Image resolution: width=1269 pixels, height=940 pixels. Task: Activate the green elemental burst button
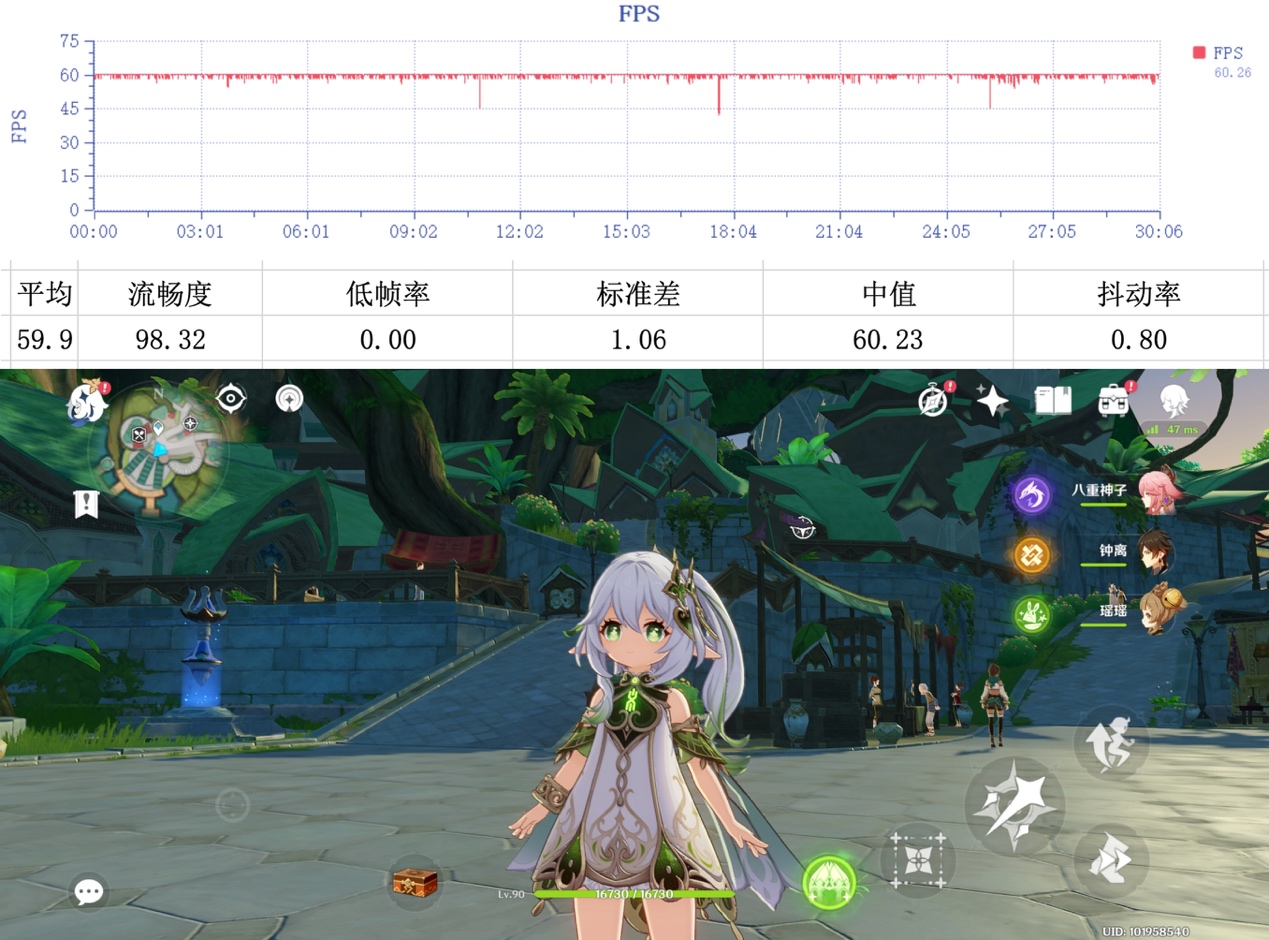(829, 882)
